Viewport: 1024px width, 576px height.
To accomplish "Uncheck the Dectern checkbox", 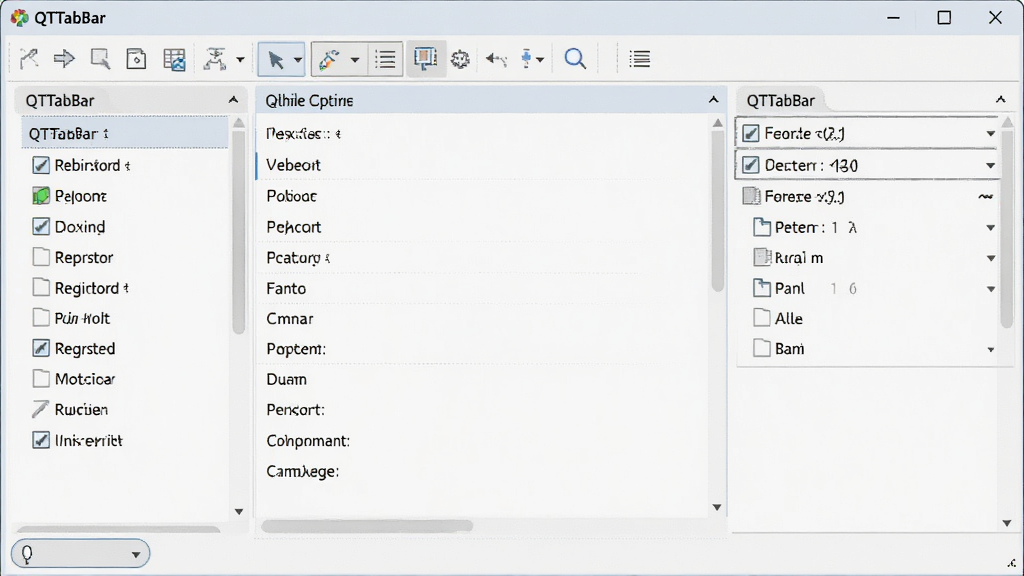I will pyautogui.click(x=751, y=165).
